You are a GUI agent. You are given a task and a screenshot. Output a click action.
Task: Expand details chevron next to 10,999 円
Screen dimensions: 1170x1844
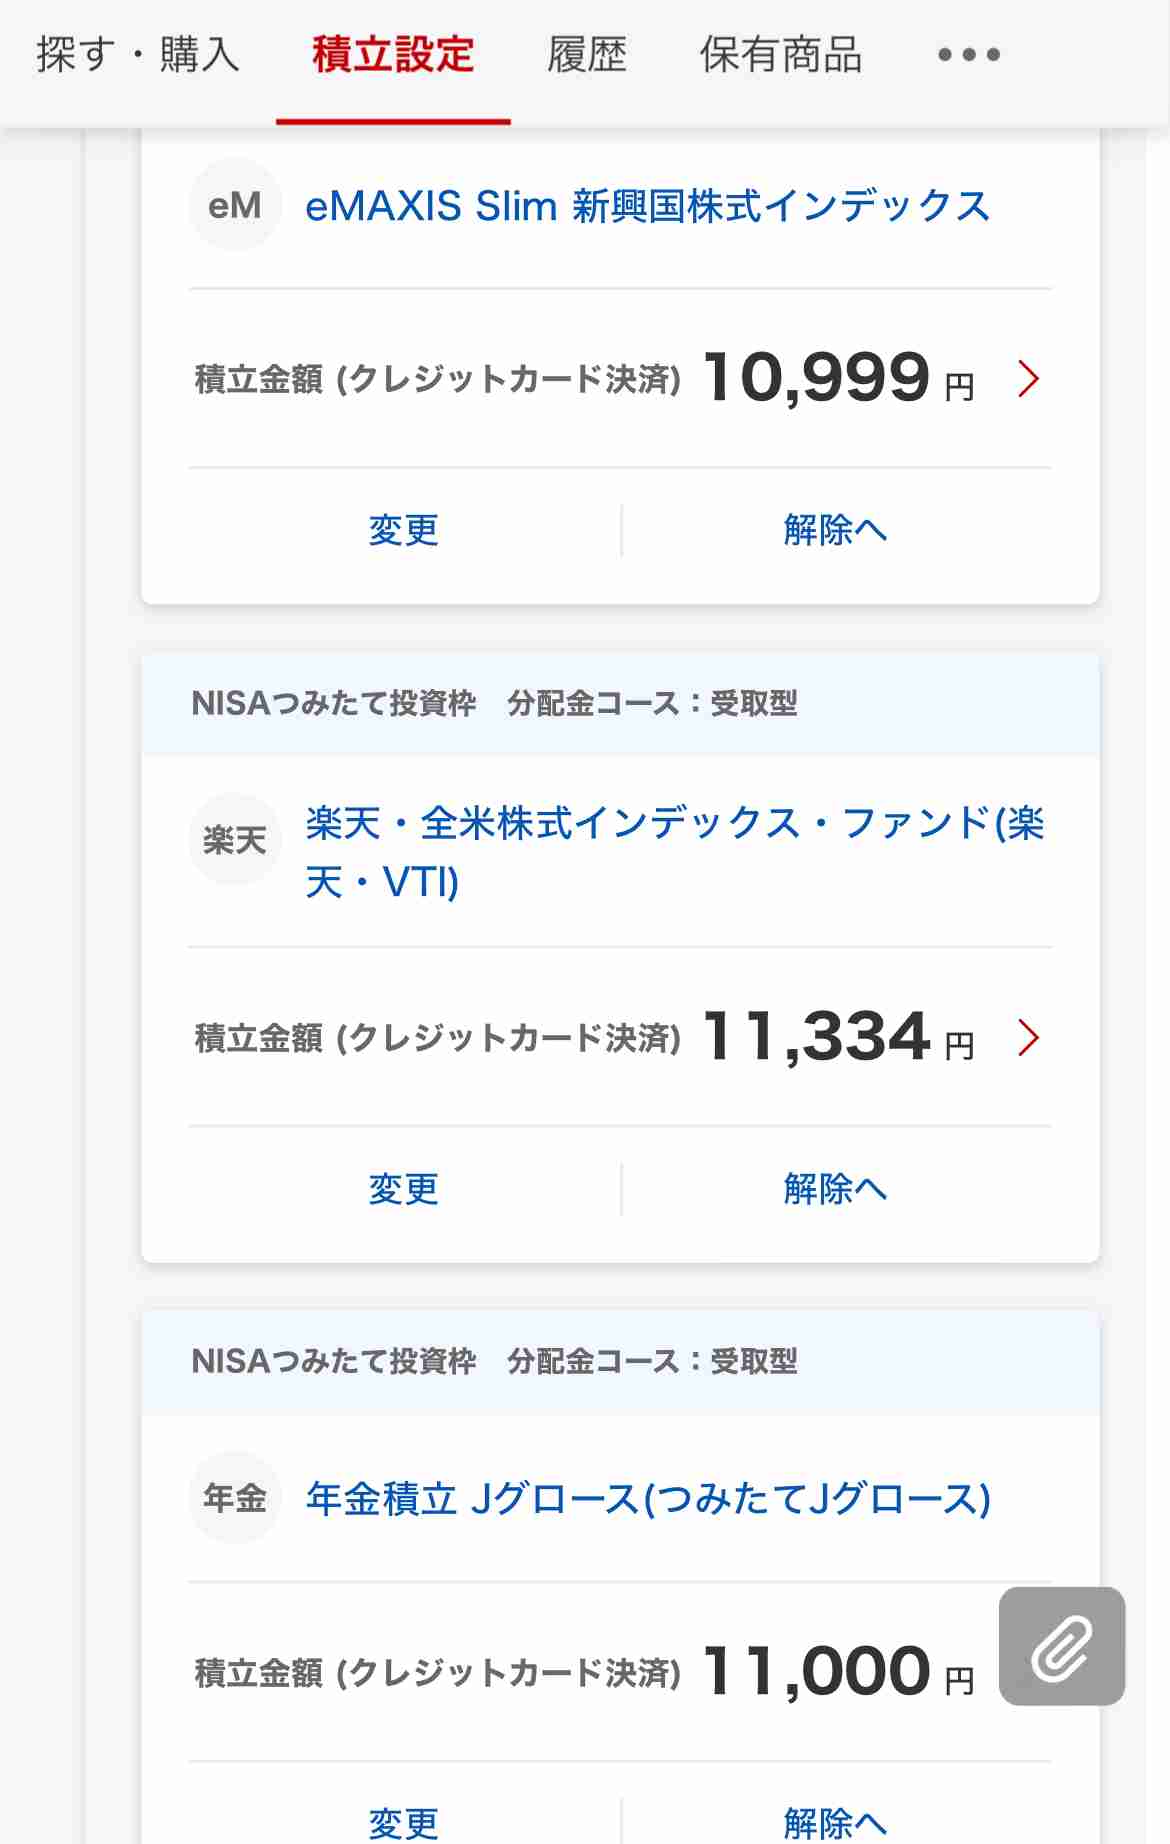pyautogui.click(x=1029, y=379)
